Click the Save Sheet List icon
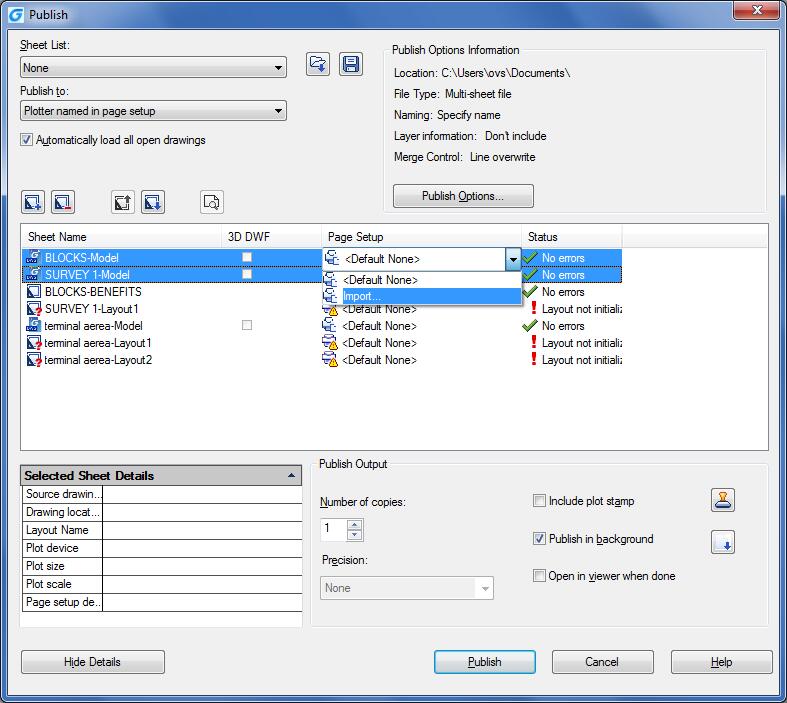Screen dimensions: 787x703 pos(350,65)
